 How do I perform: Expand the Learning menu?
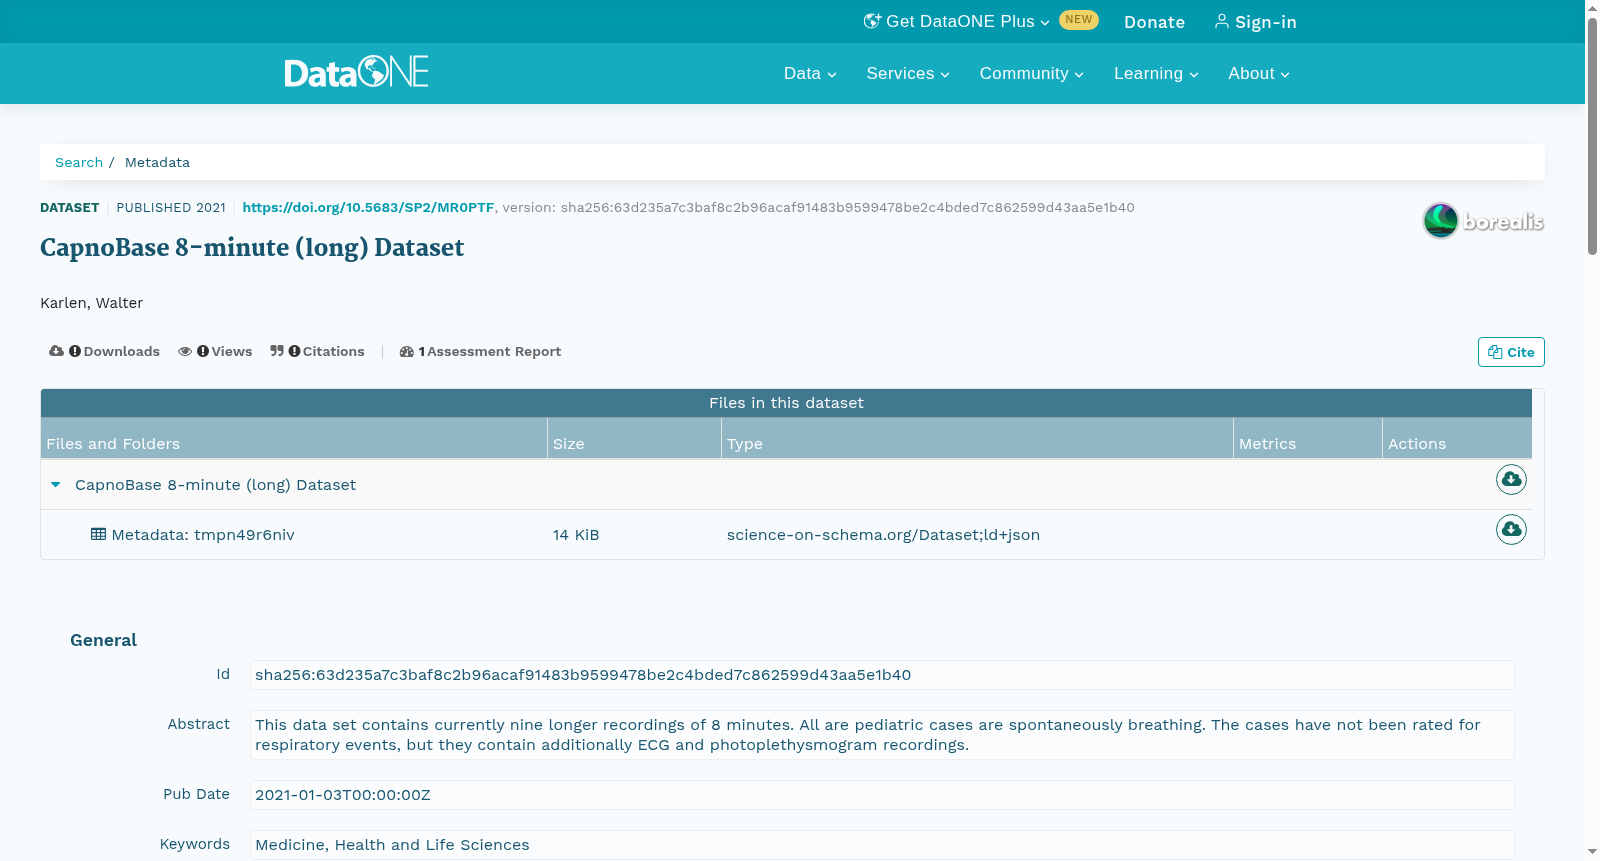[1156, 73]
